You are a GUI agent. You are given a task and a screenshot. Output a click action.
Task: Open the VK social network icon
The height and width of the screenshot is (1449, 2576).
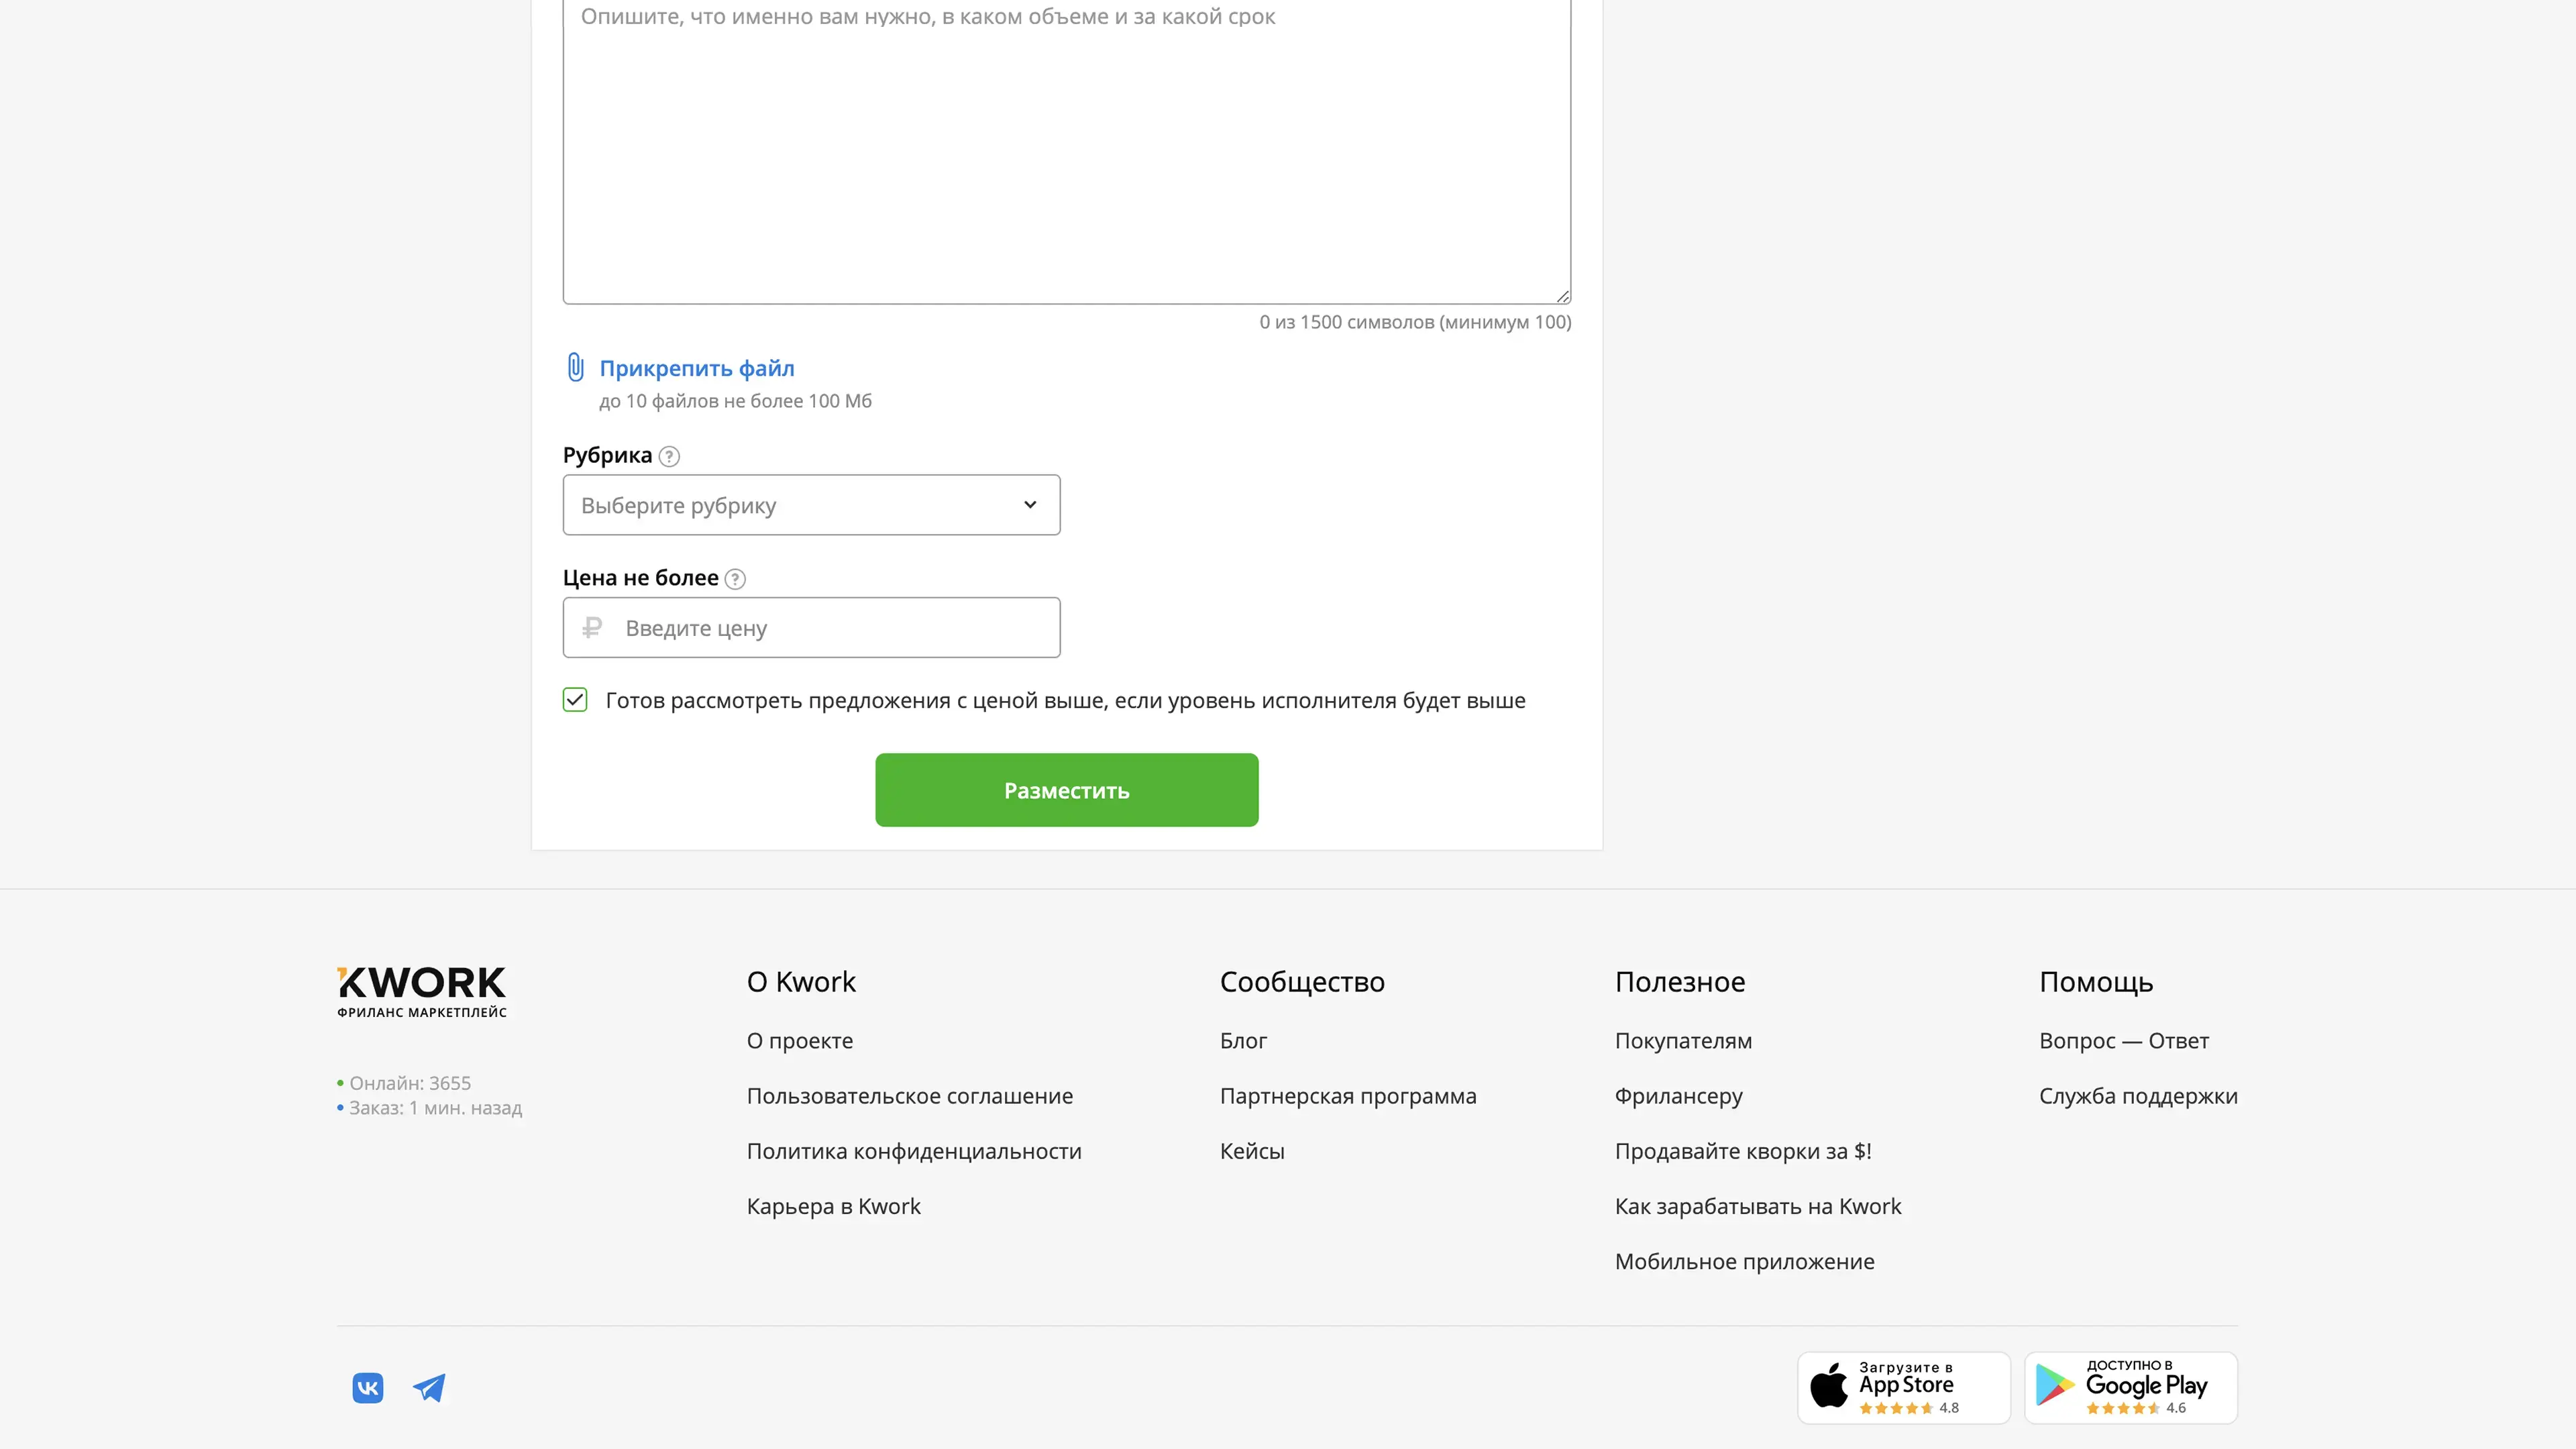368,1387
